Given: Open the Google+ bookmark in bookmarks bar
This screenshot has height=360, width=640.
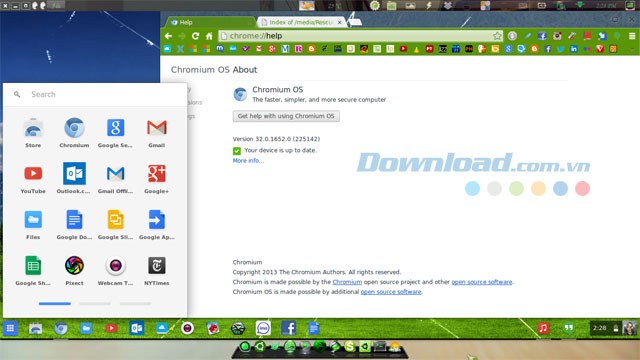Looking at the screenshot, I should click(272, 49).
